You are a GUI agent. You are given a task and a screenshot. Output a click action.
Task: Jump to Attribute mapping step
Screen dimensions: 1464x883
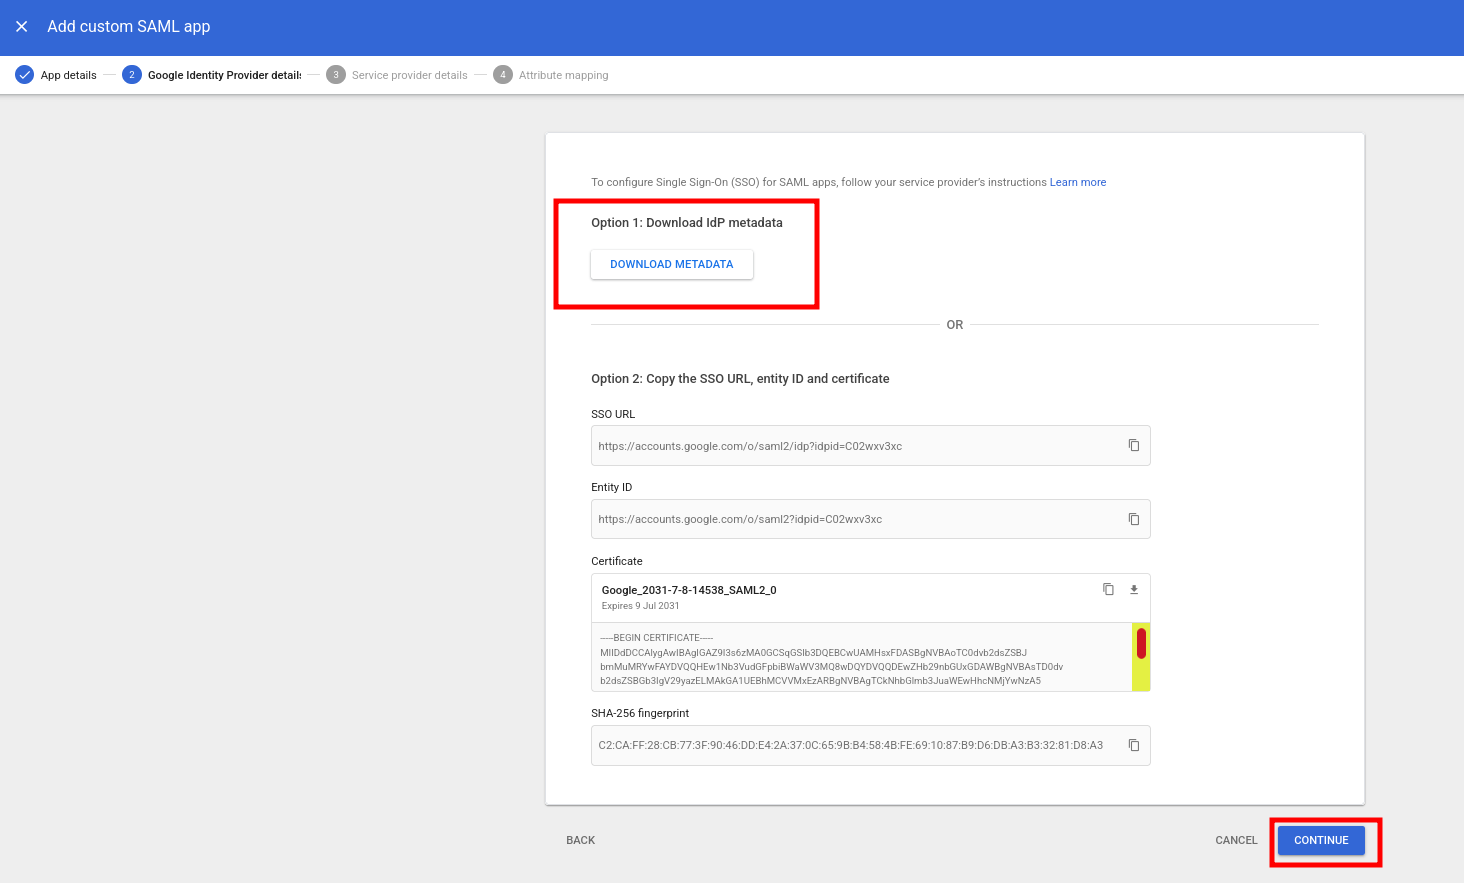564,75
